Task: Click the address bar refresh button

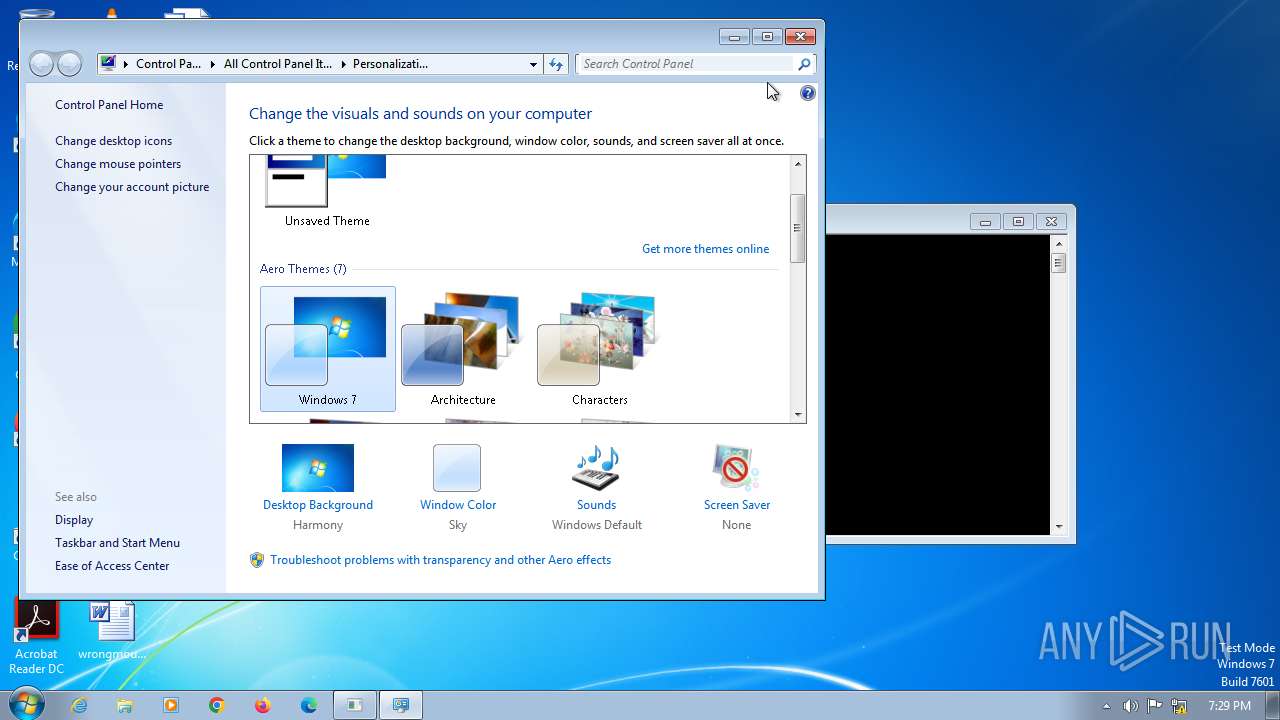Action: [x=557, y=64]
